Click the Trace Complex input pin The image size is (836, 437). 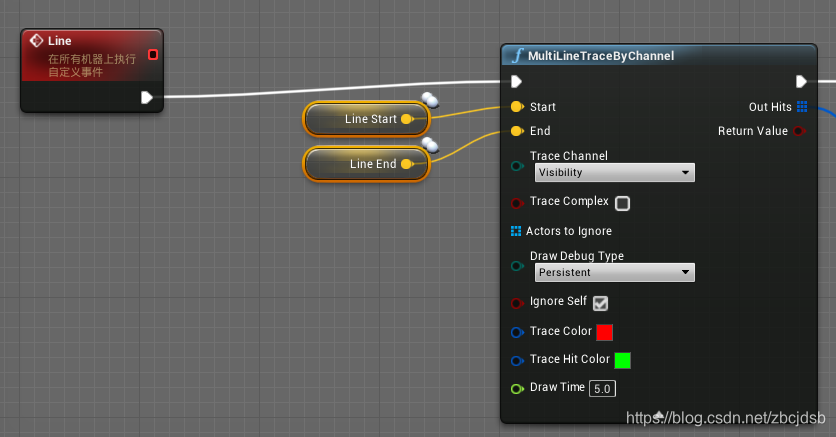point(517,203)
